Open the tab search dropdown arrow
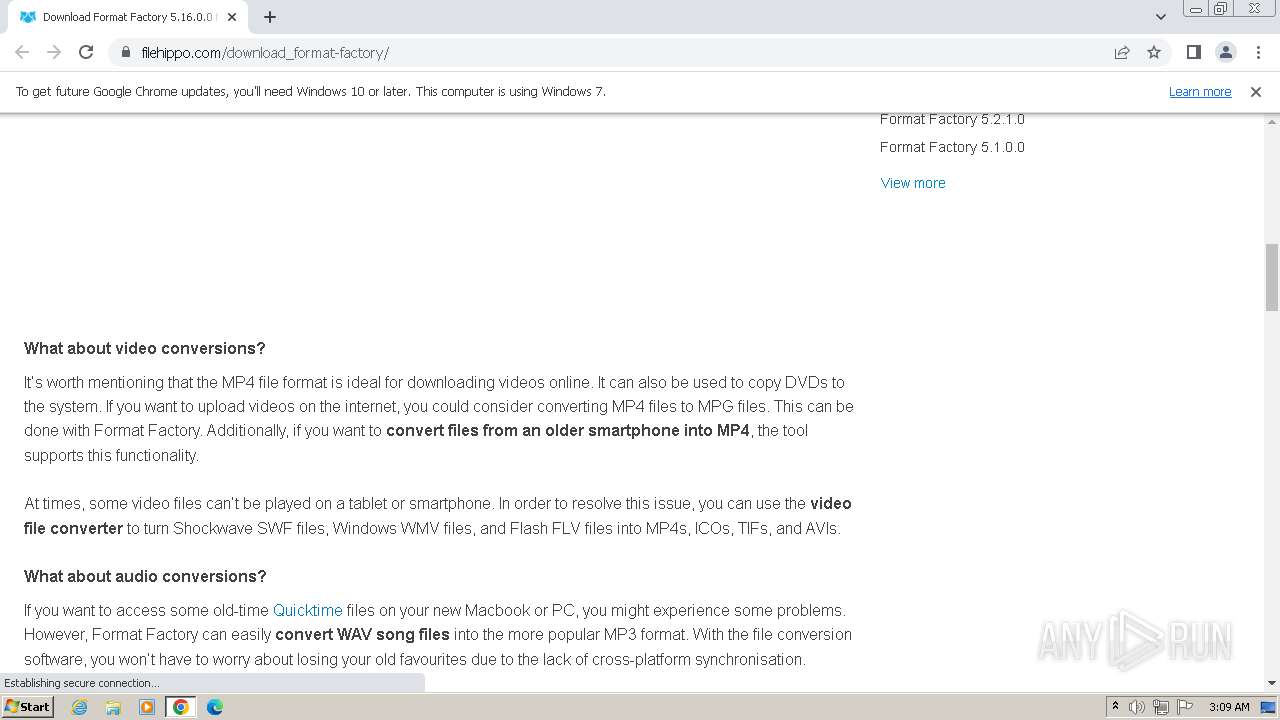 [x=1160, y=17]
